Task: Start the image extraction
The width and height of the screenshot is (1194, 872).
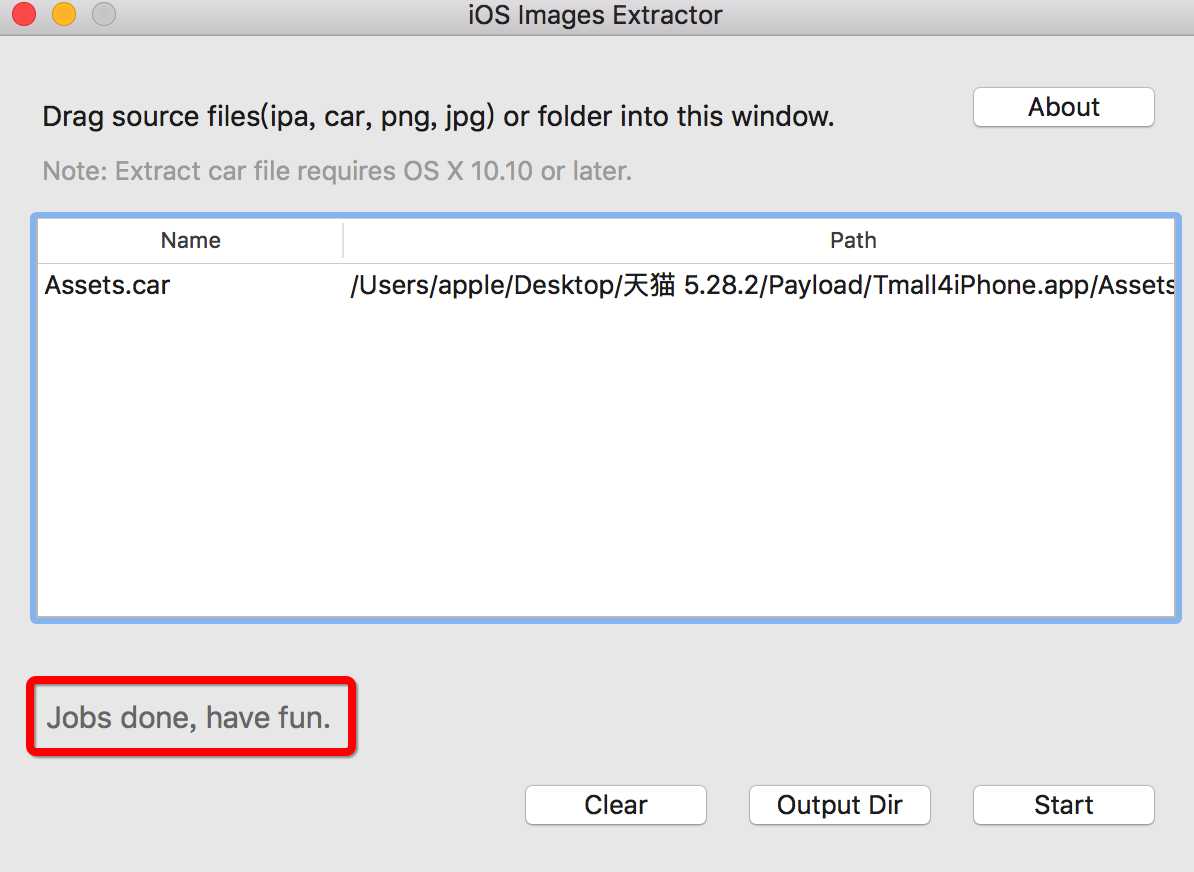Action: (x=1063, y=805)
